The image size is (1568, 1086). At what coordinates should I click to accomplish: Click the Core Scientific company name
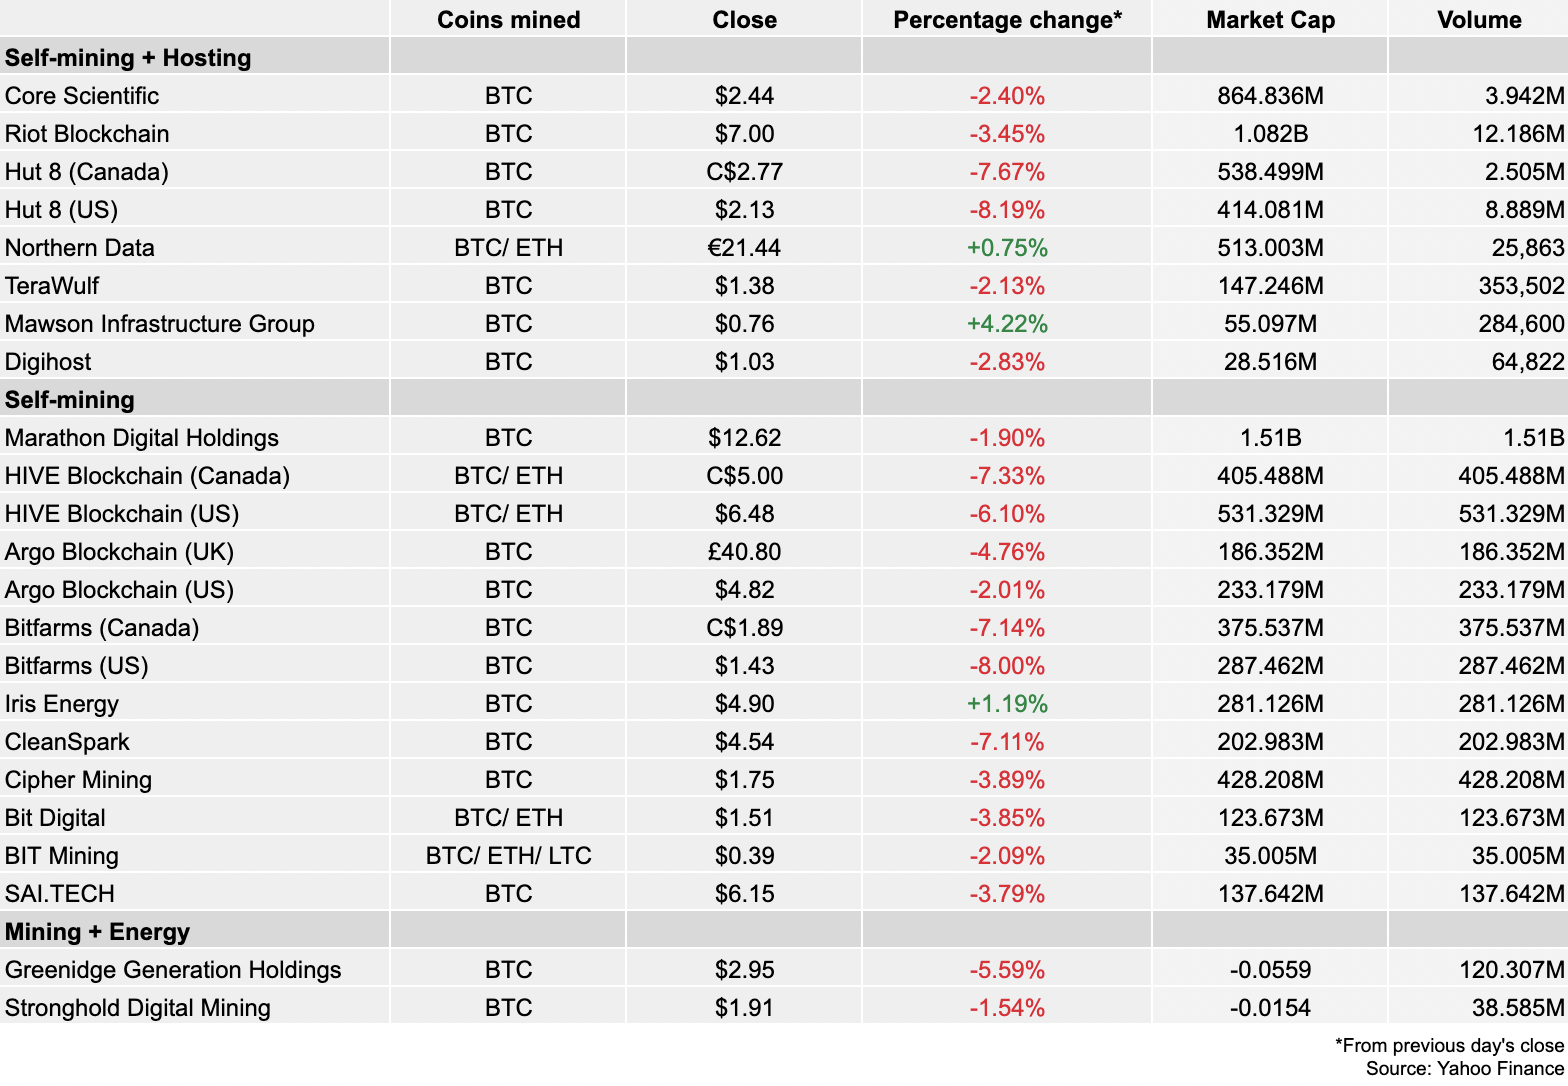[x=82, y=96]
